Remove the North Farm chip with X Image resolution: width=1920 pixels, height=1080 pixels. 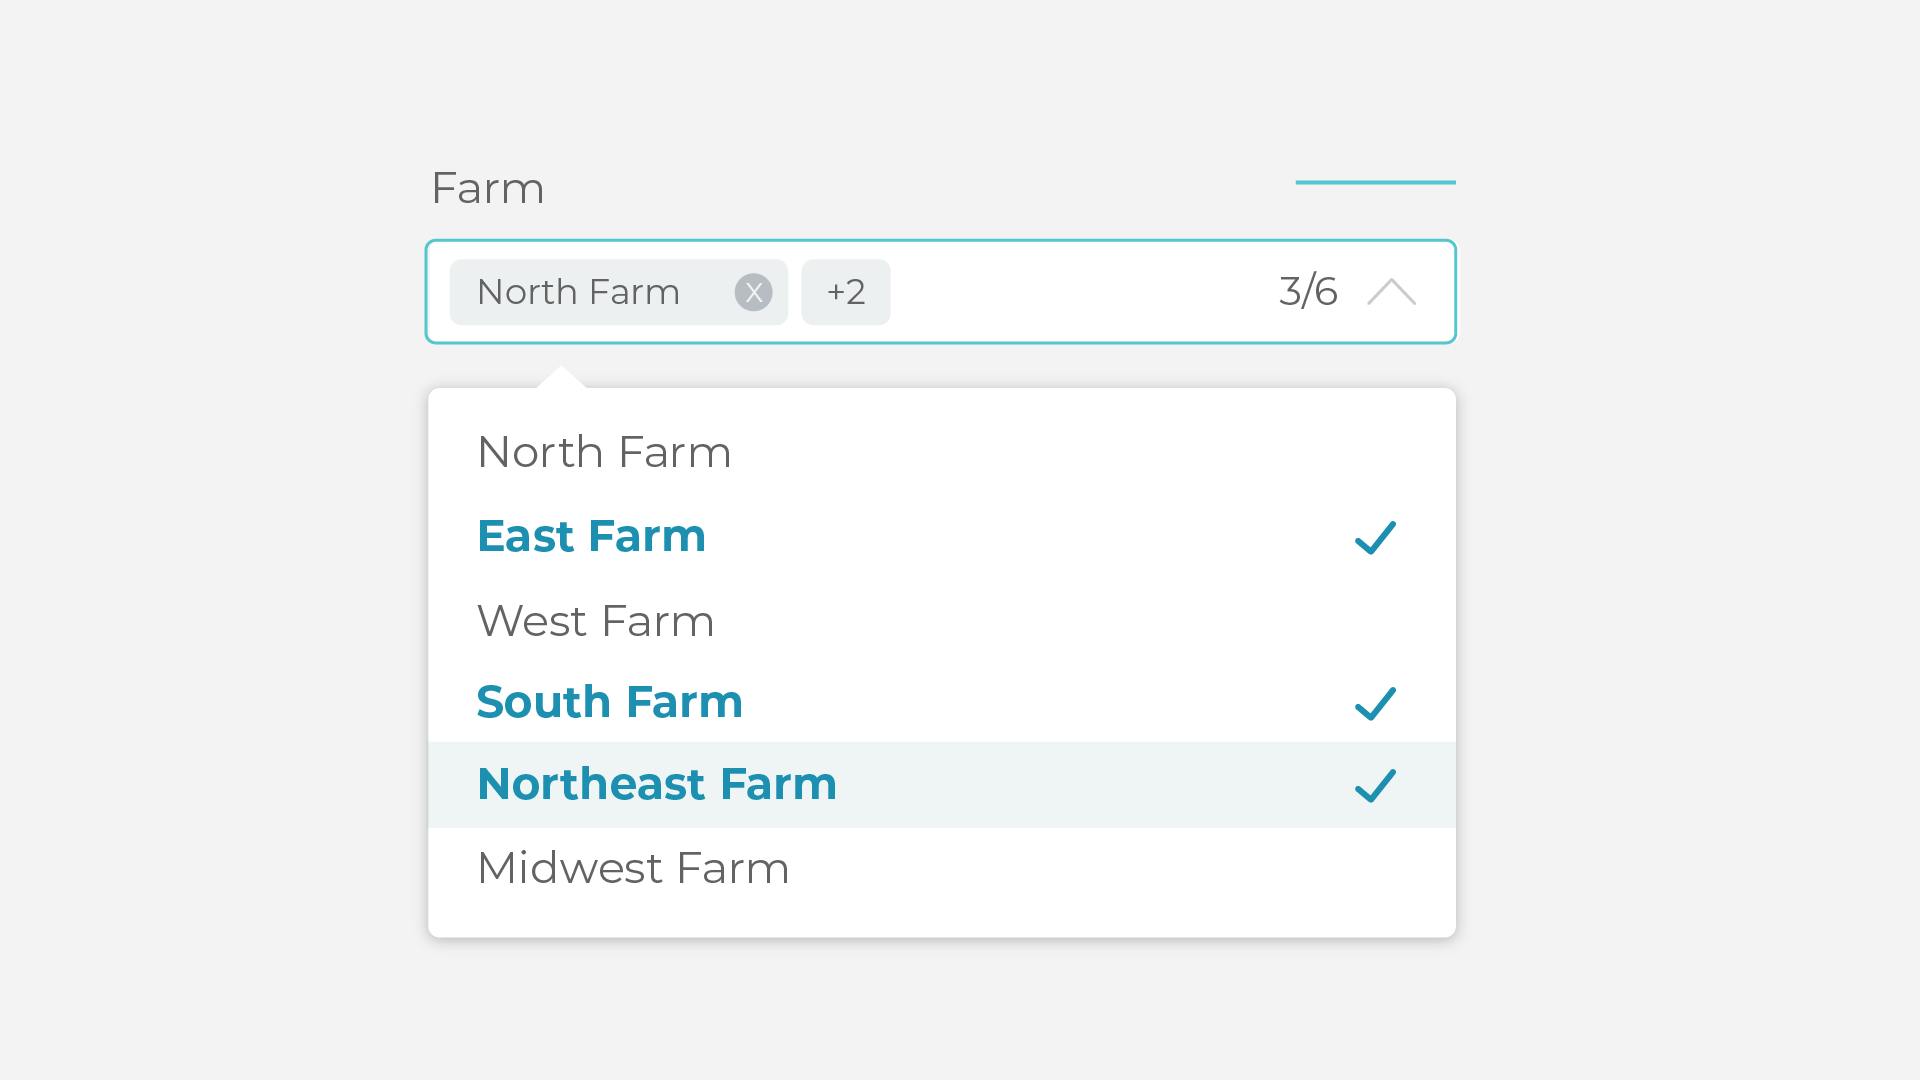pyautogui.click(x=753, y=292)
